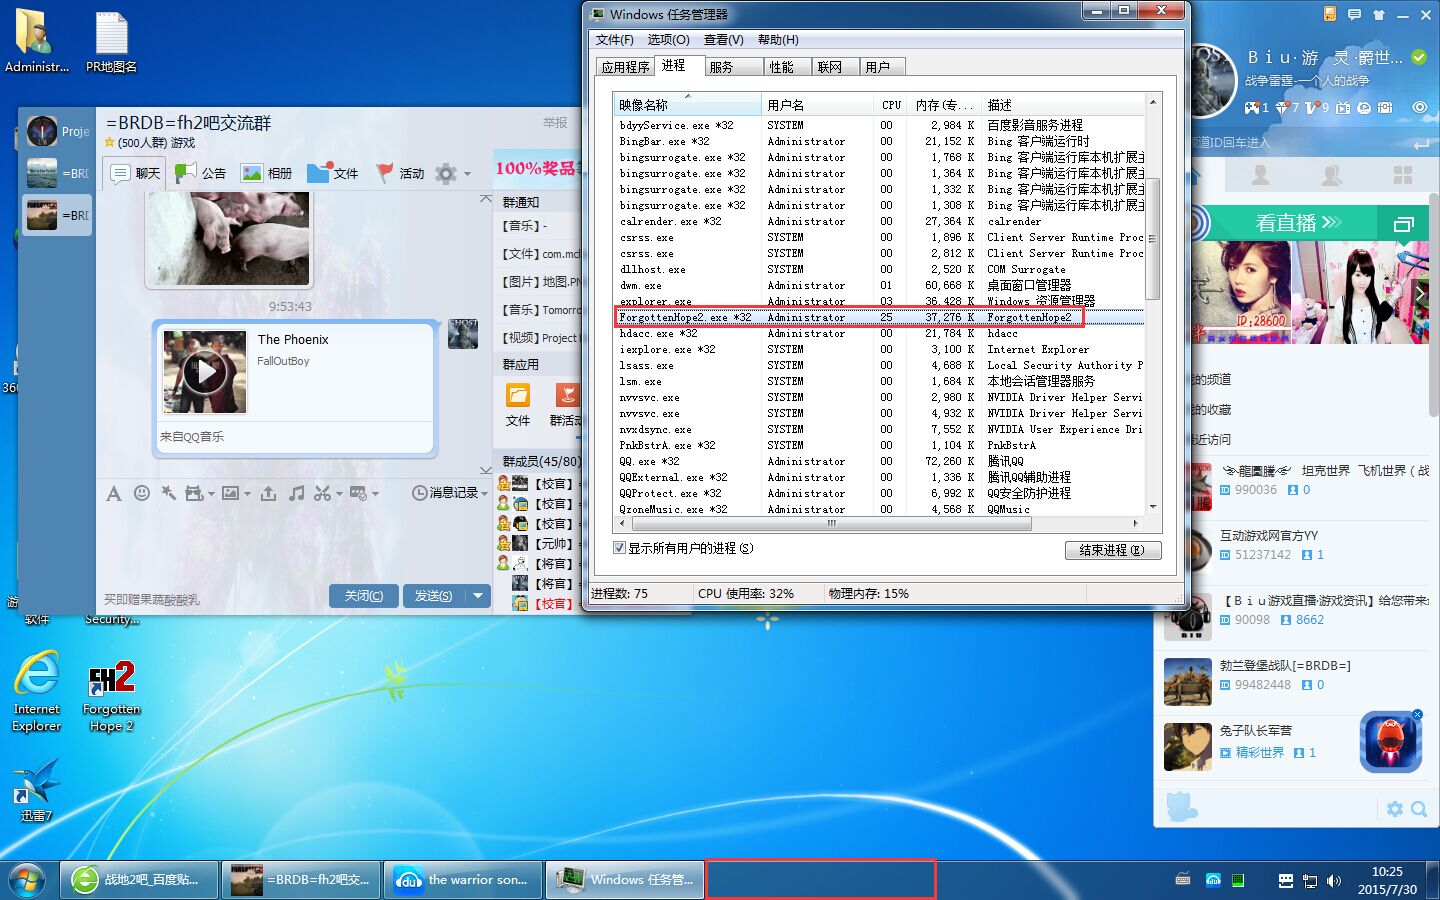Open the YY TV live icon
The height and width of the screenshot is (900, 1440).
[x=1343, y=107]
